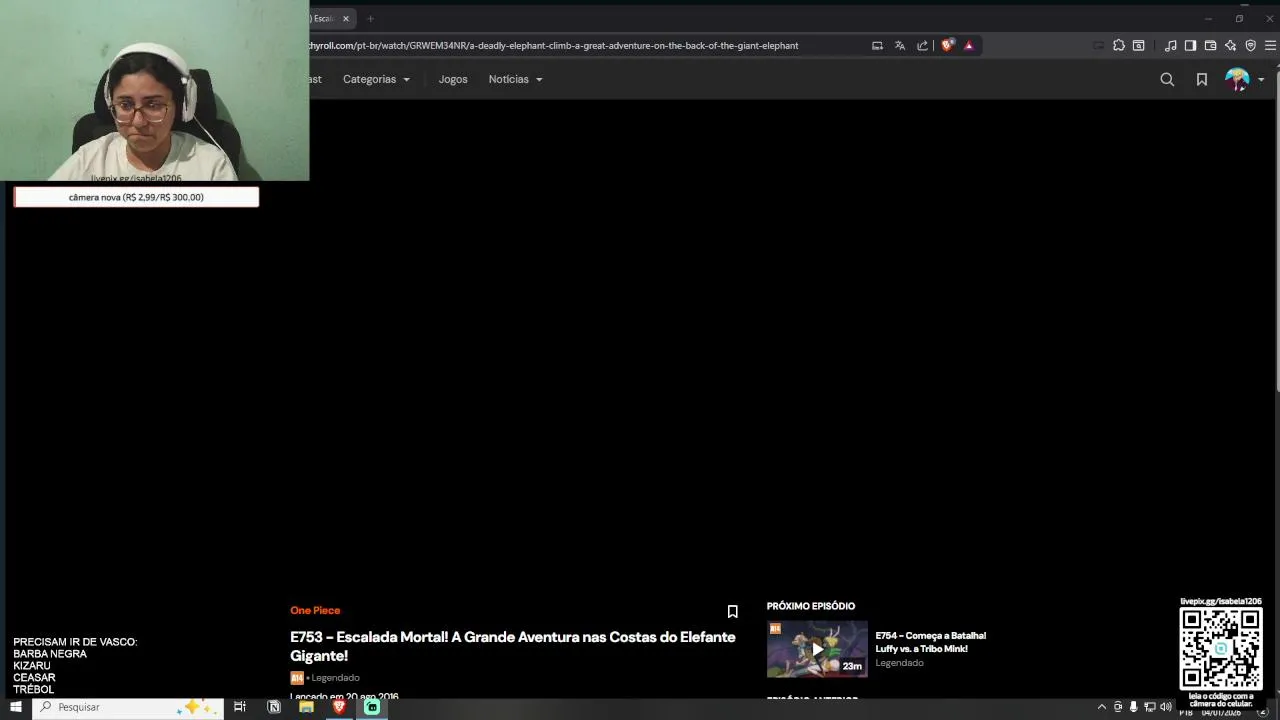The width and height of the screenshot is (1280, 720).
Task: Expand the Notícias dropdown menu
Action: coord(515,79)
